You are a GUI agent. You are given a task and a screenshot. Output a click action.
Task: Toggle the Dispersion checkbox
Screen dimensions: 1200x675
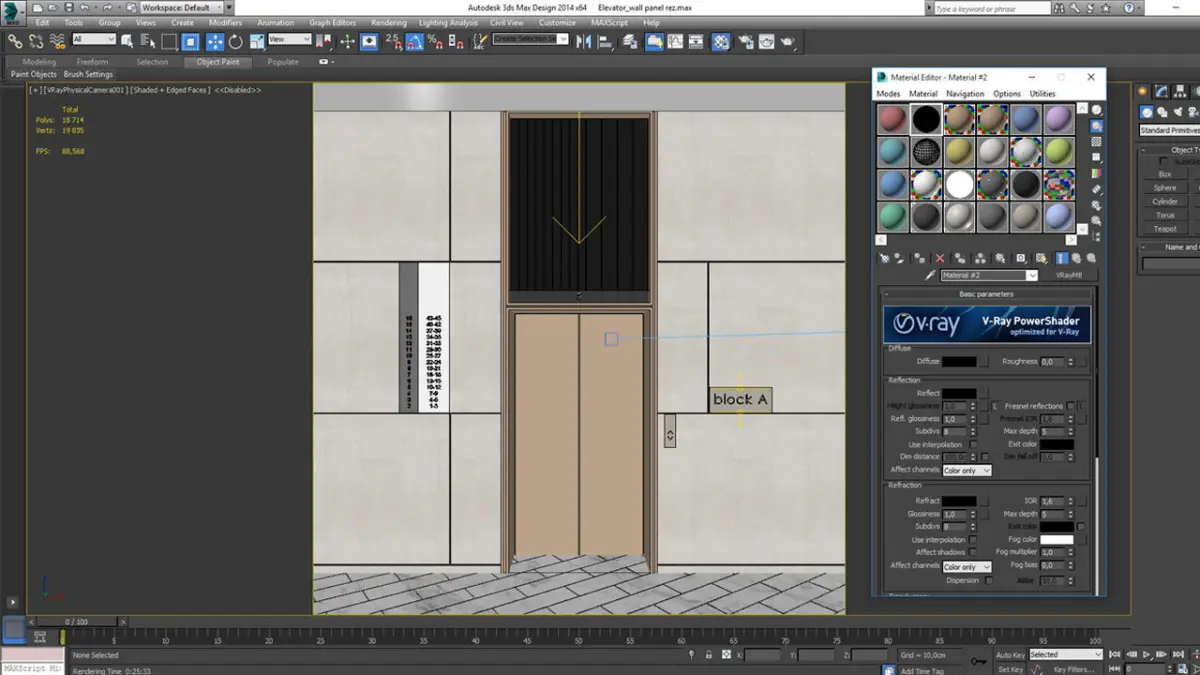pos(989,580)
